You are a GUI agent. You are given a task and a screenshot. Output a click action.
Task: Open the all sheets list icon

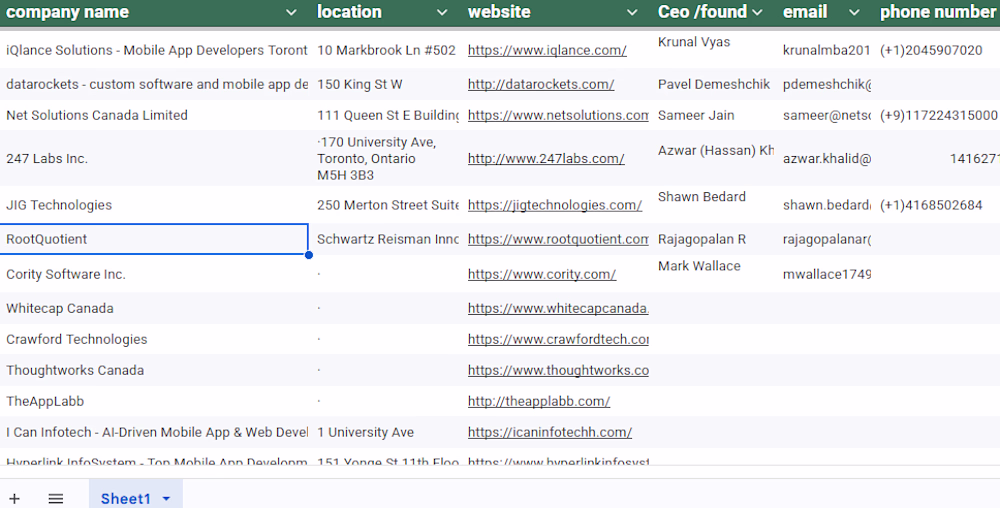[x=56, y=498]
